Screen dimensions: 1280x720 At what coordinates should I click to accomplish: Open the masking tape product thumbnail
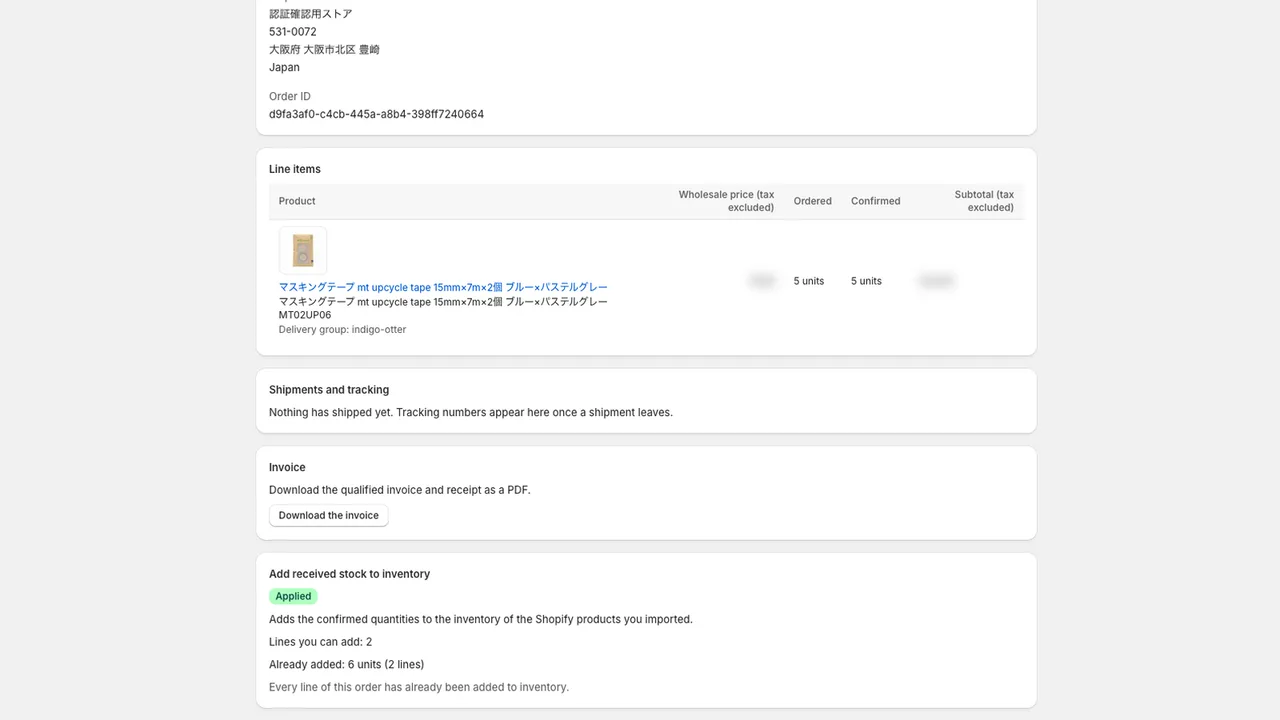(303, 250)
